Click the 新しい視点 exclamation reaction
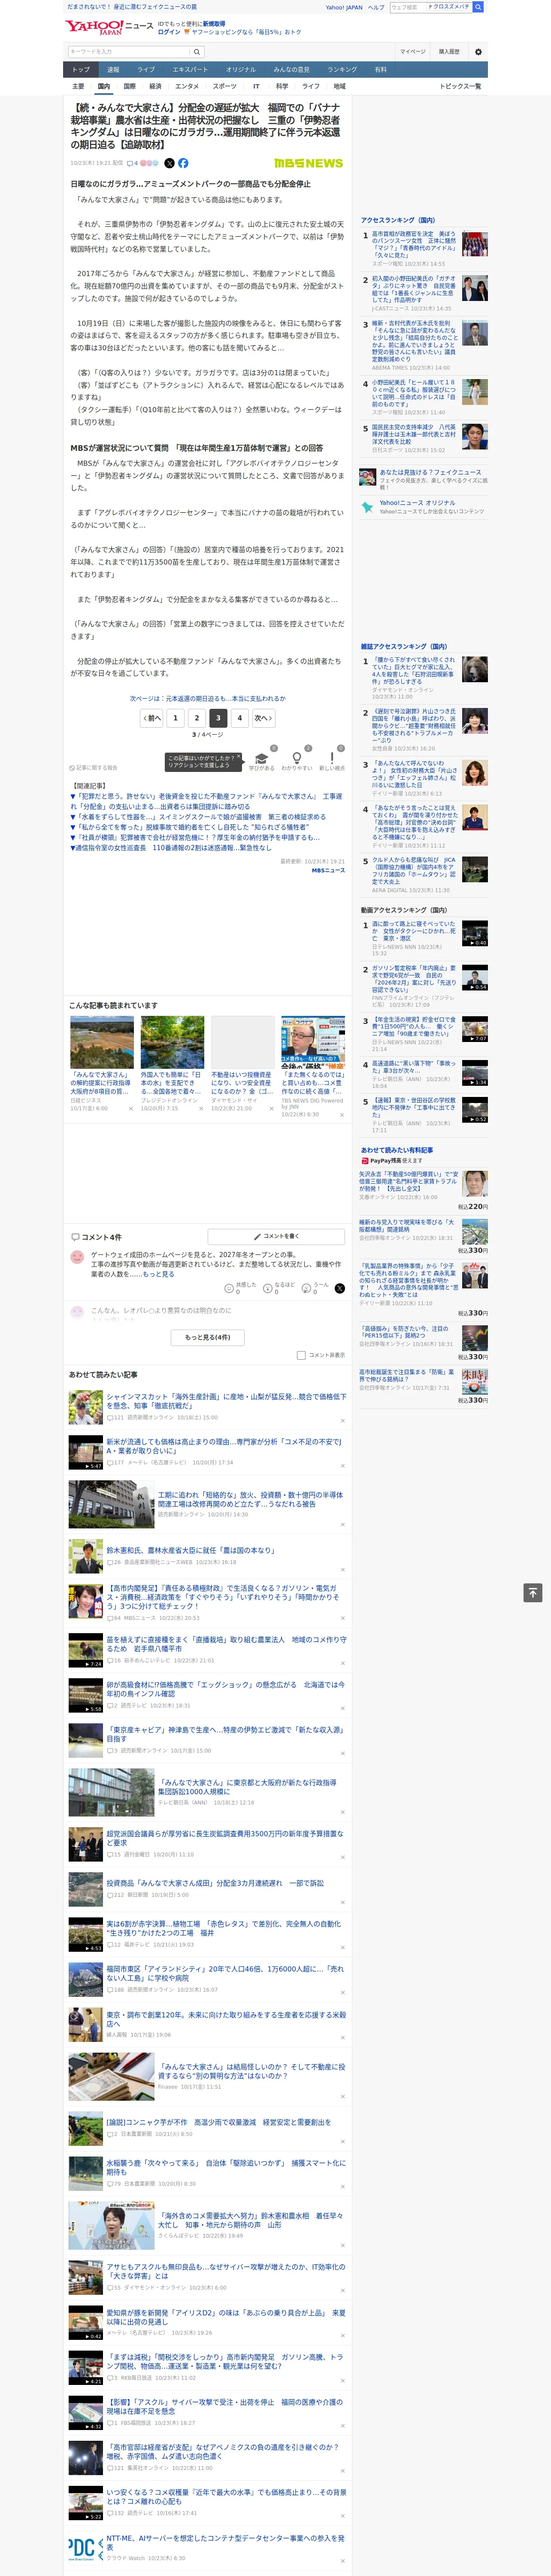This screenshot has height=2576, width=551. [x=332, y=759]
